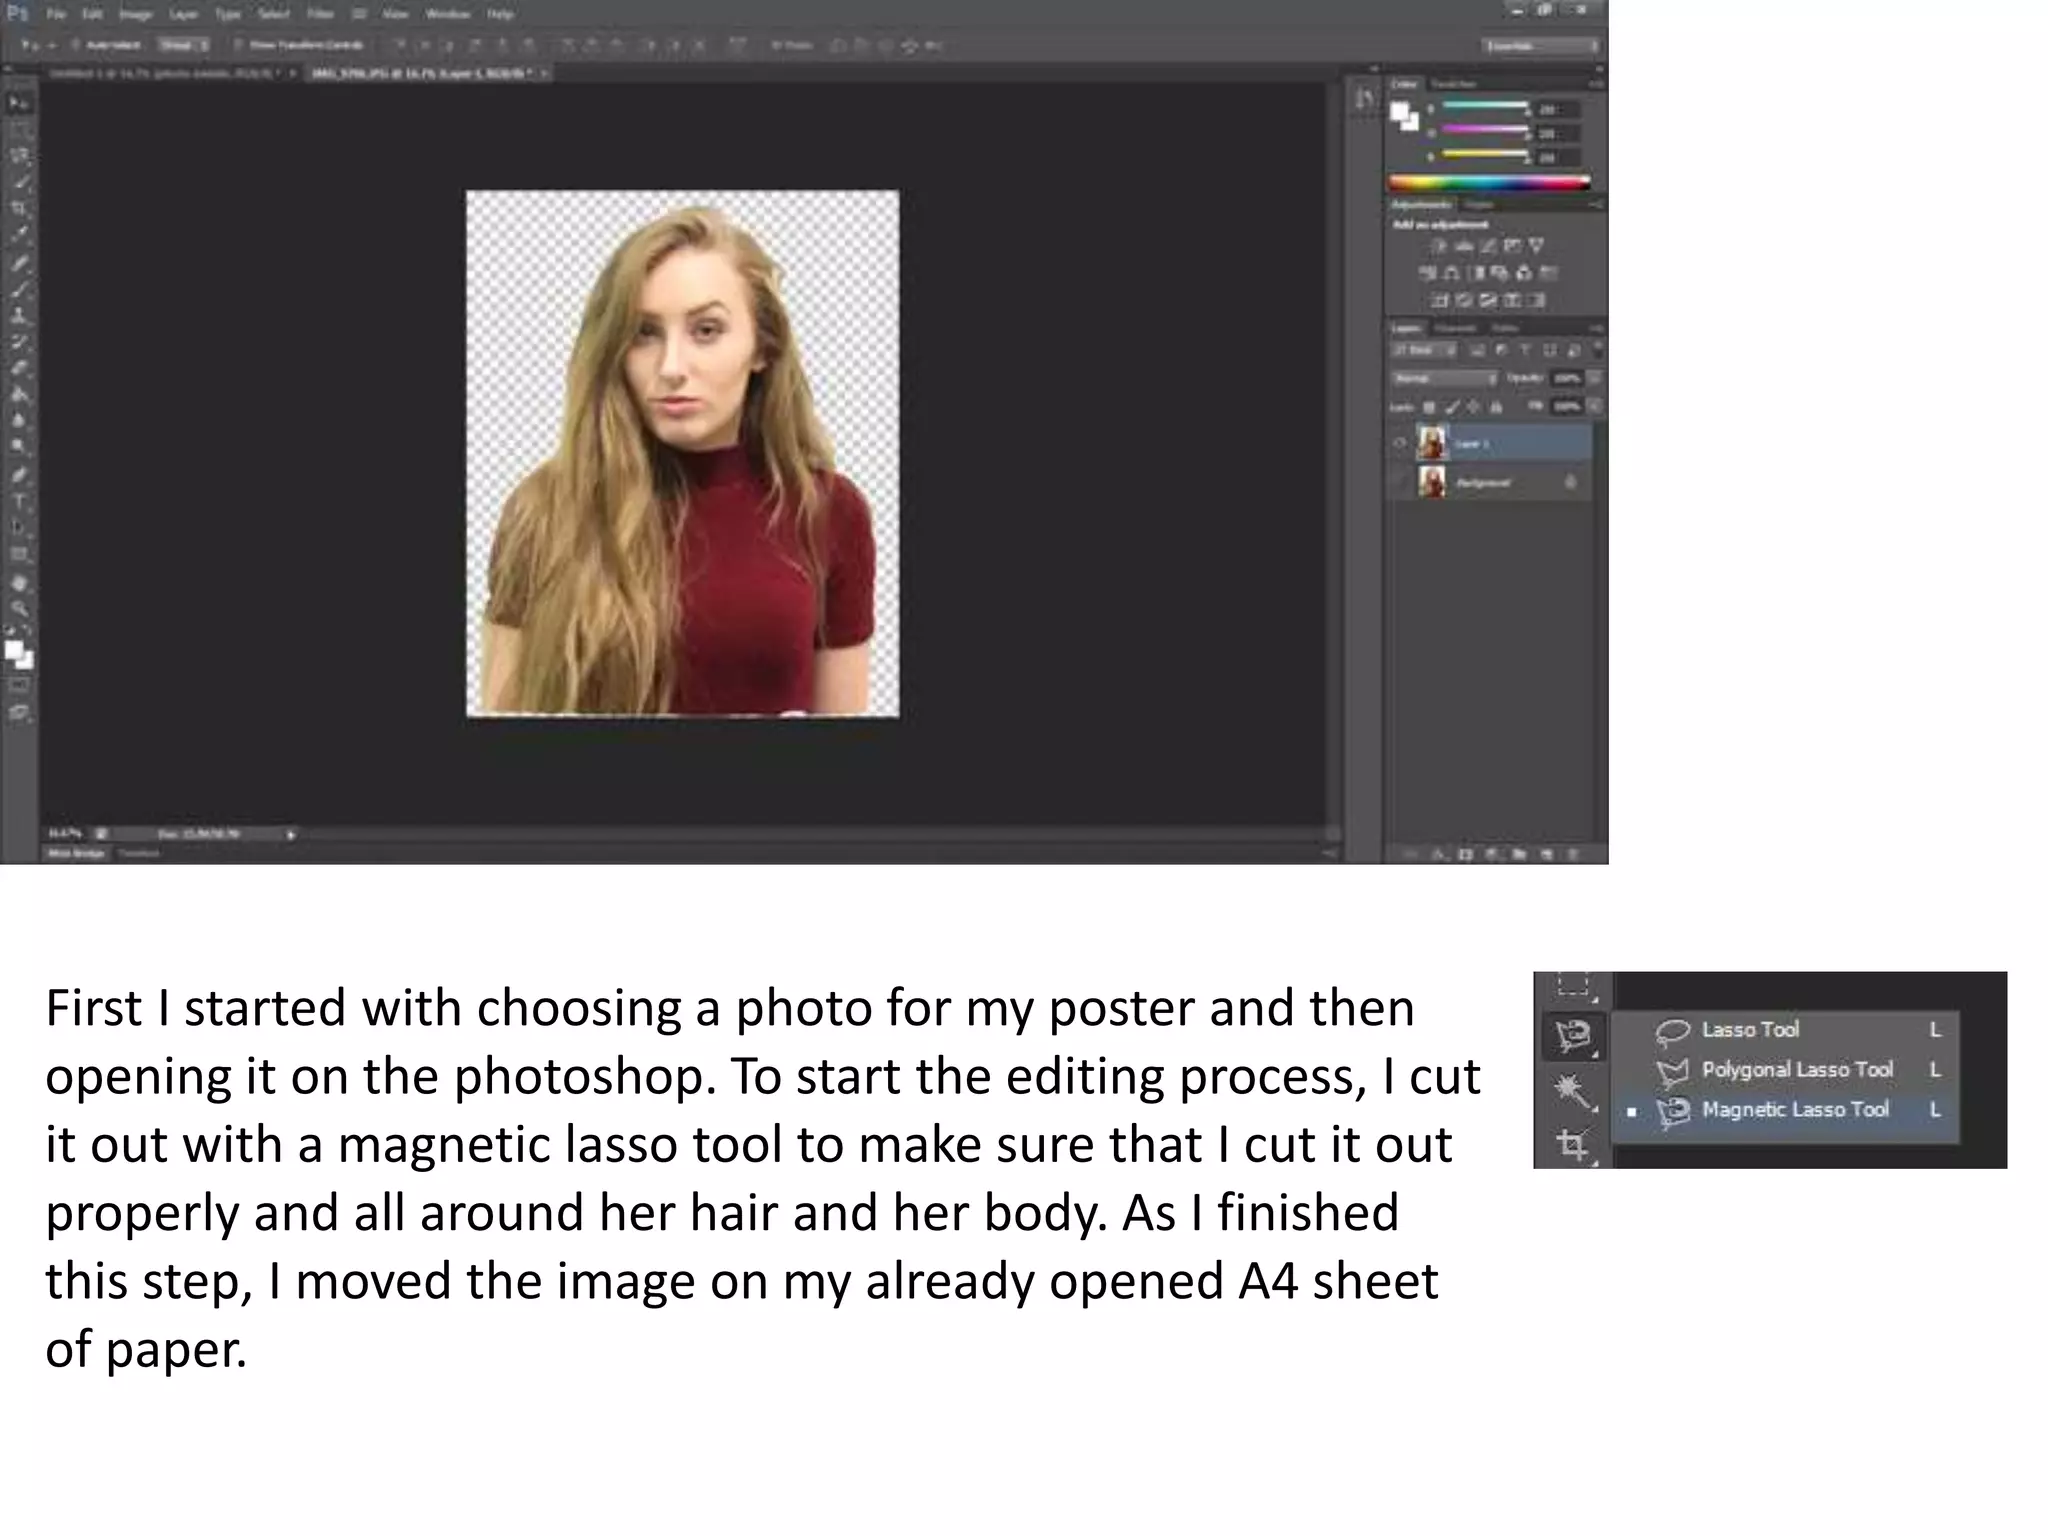The height and width of the screenshot is (1536, 2048).
Task: Enable the Auto-Select checkbox
Action: [x=76, y=45]
